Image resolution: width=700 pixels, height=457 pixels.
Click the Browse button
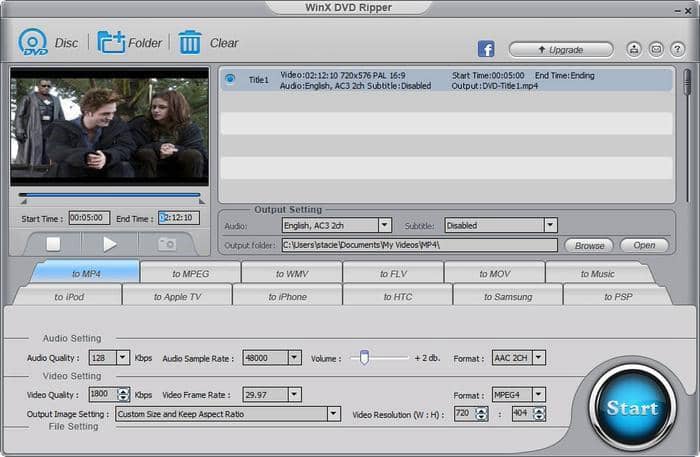pos(589,245)
